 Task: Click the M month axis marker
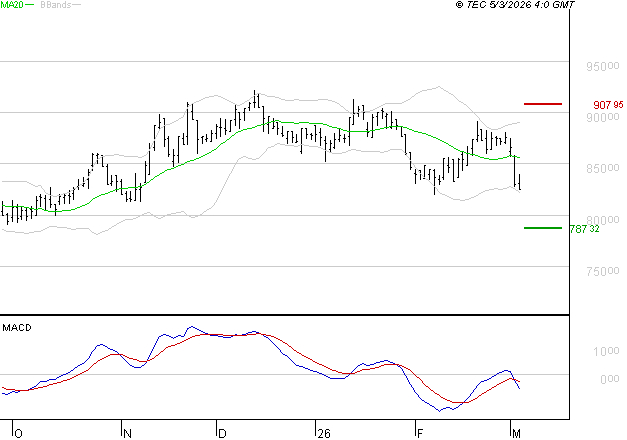click(516, 434)
